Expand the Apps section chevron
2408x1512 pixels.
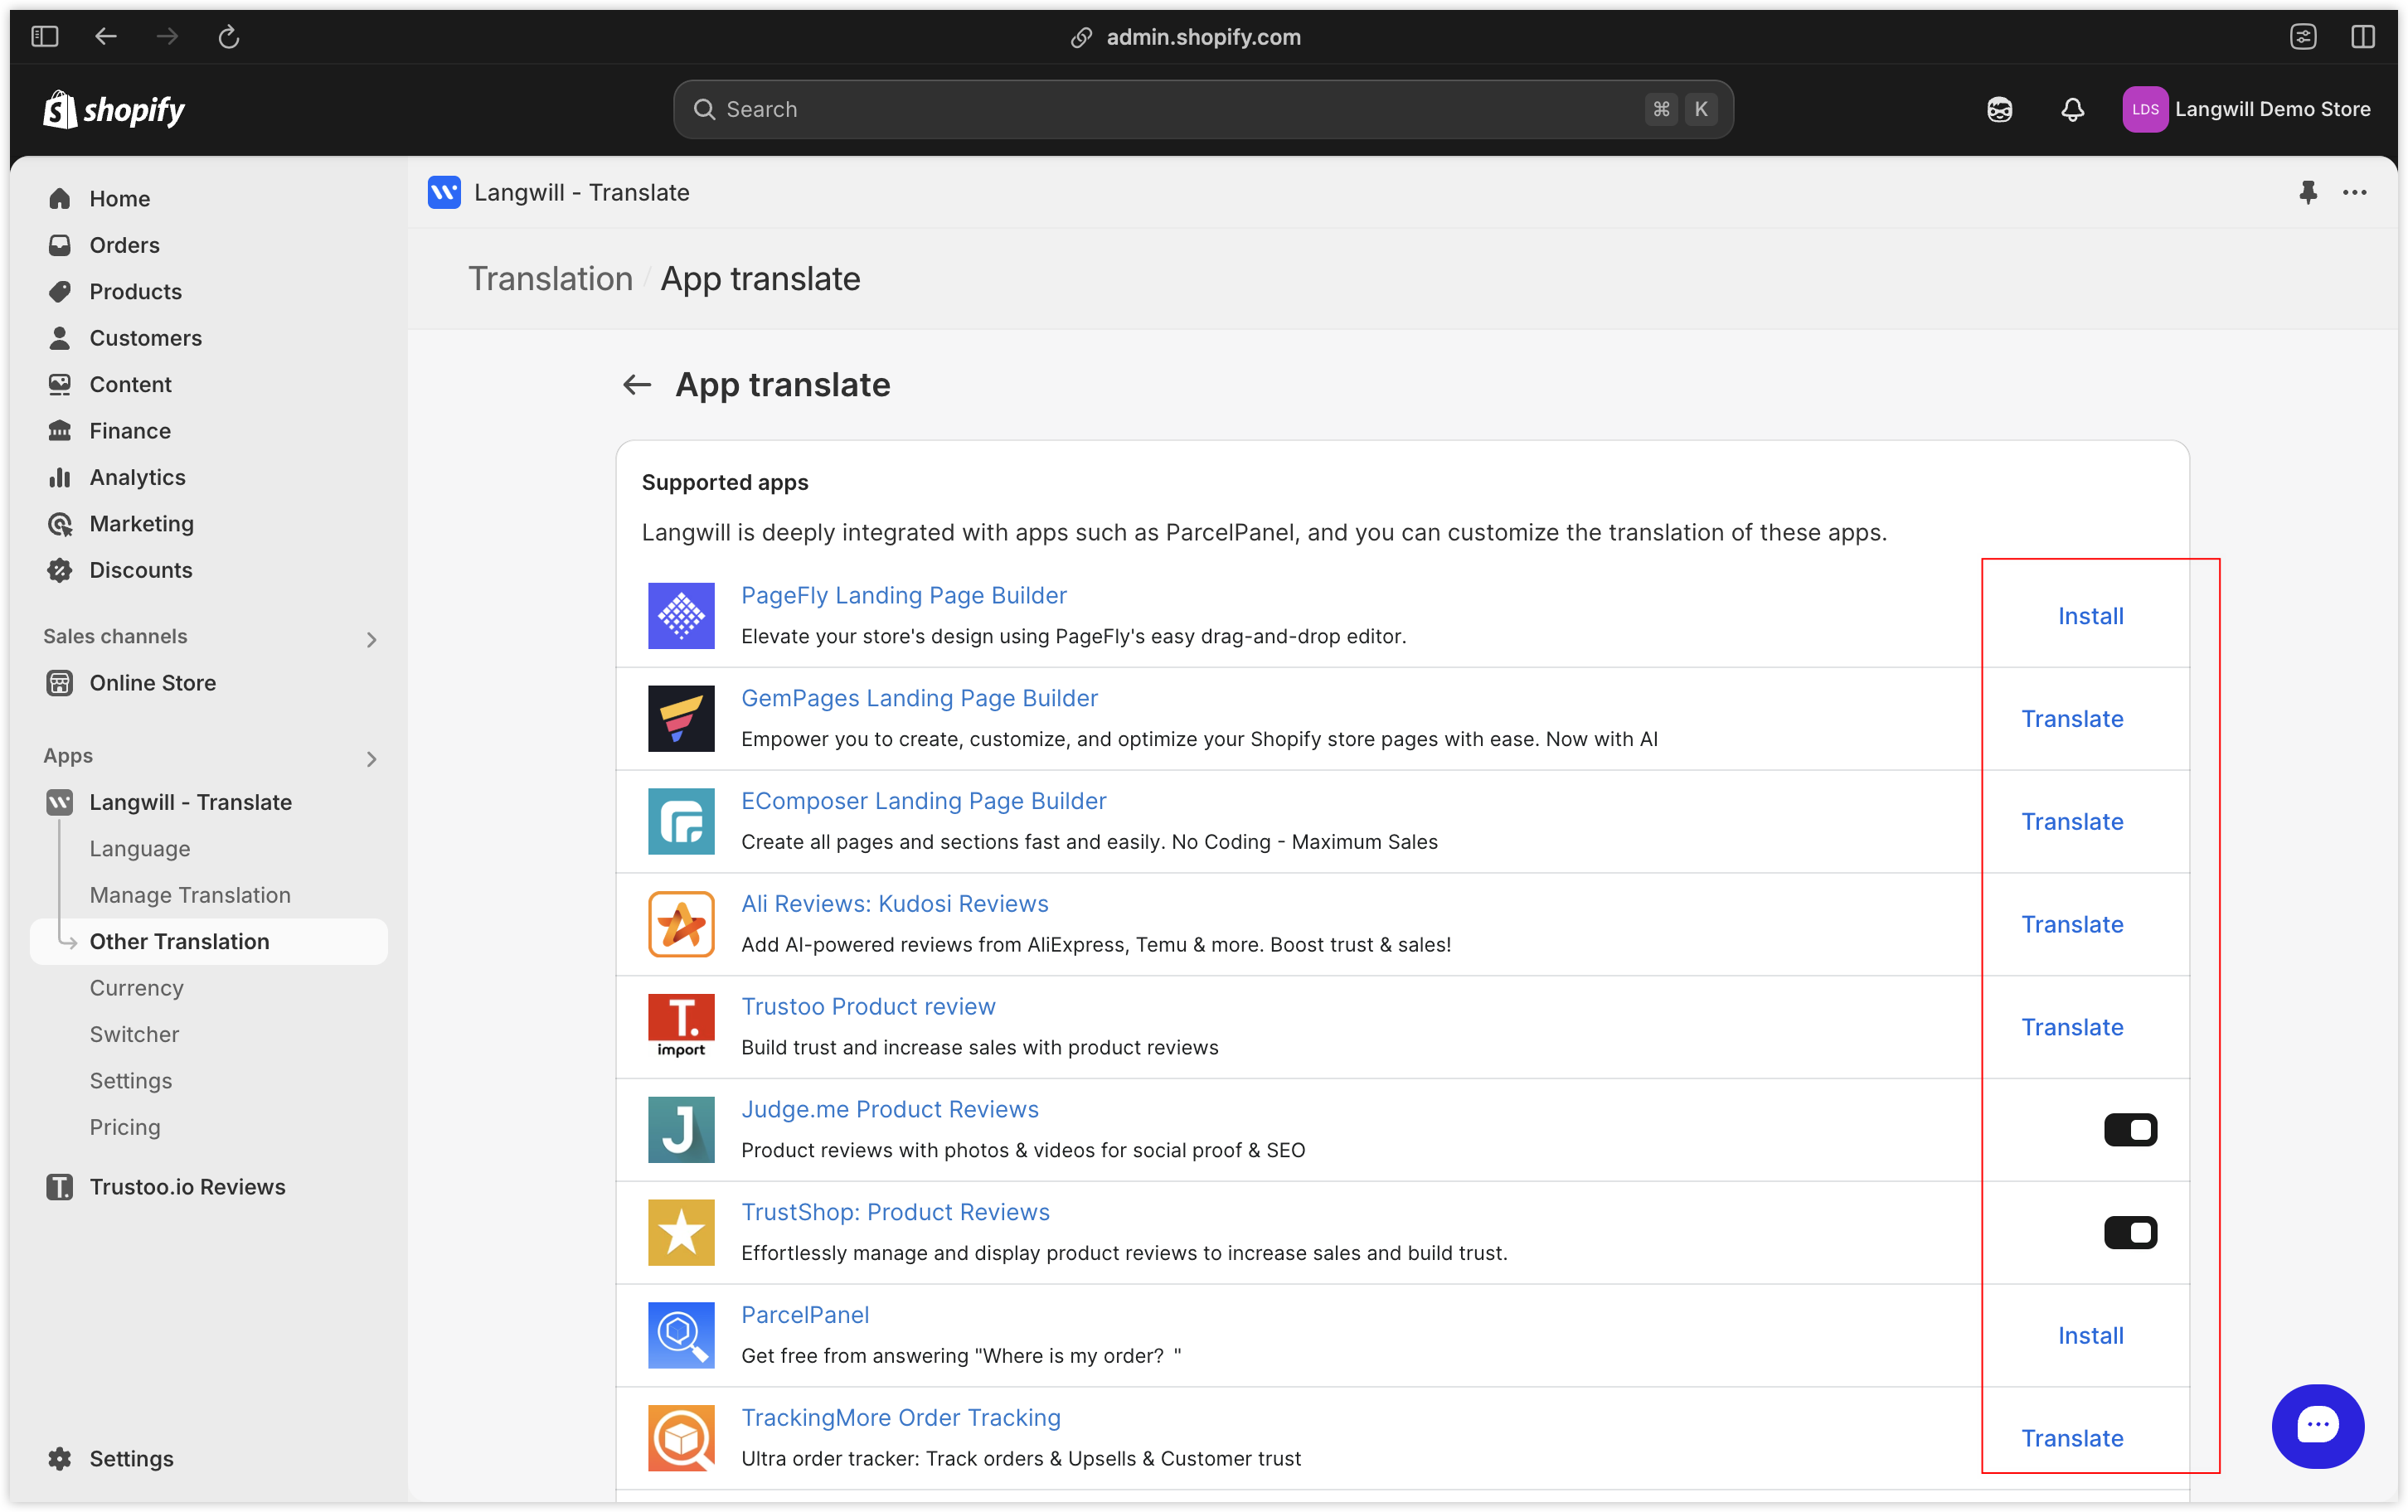pyautogui.click(x=371, y=759)
